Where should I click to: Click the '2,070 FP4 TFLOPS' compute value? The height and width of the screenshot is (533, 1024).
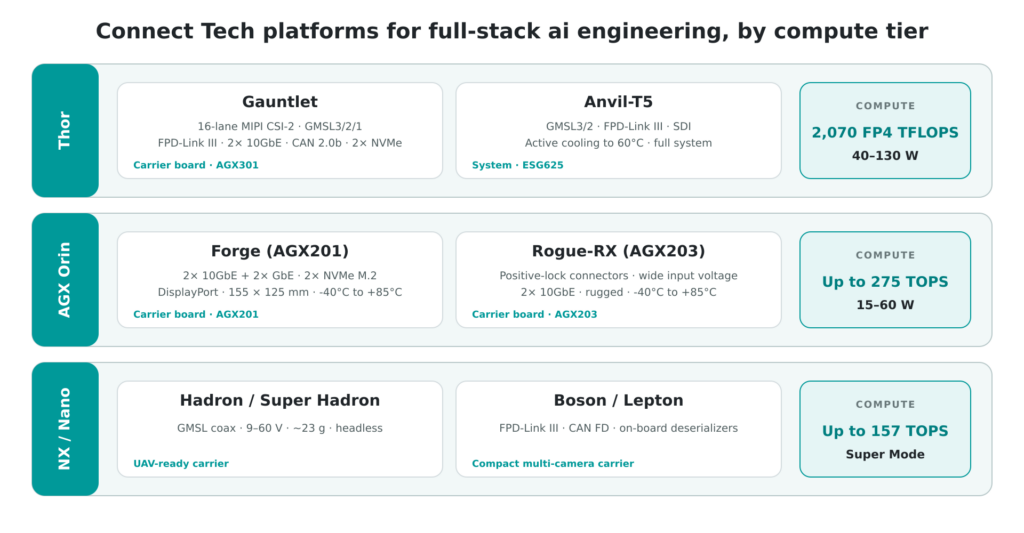point(885,133)
